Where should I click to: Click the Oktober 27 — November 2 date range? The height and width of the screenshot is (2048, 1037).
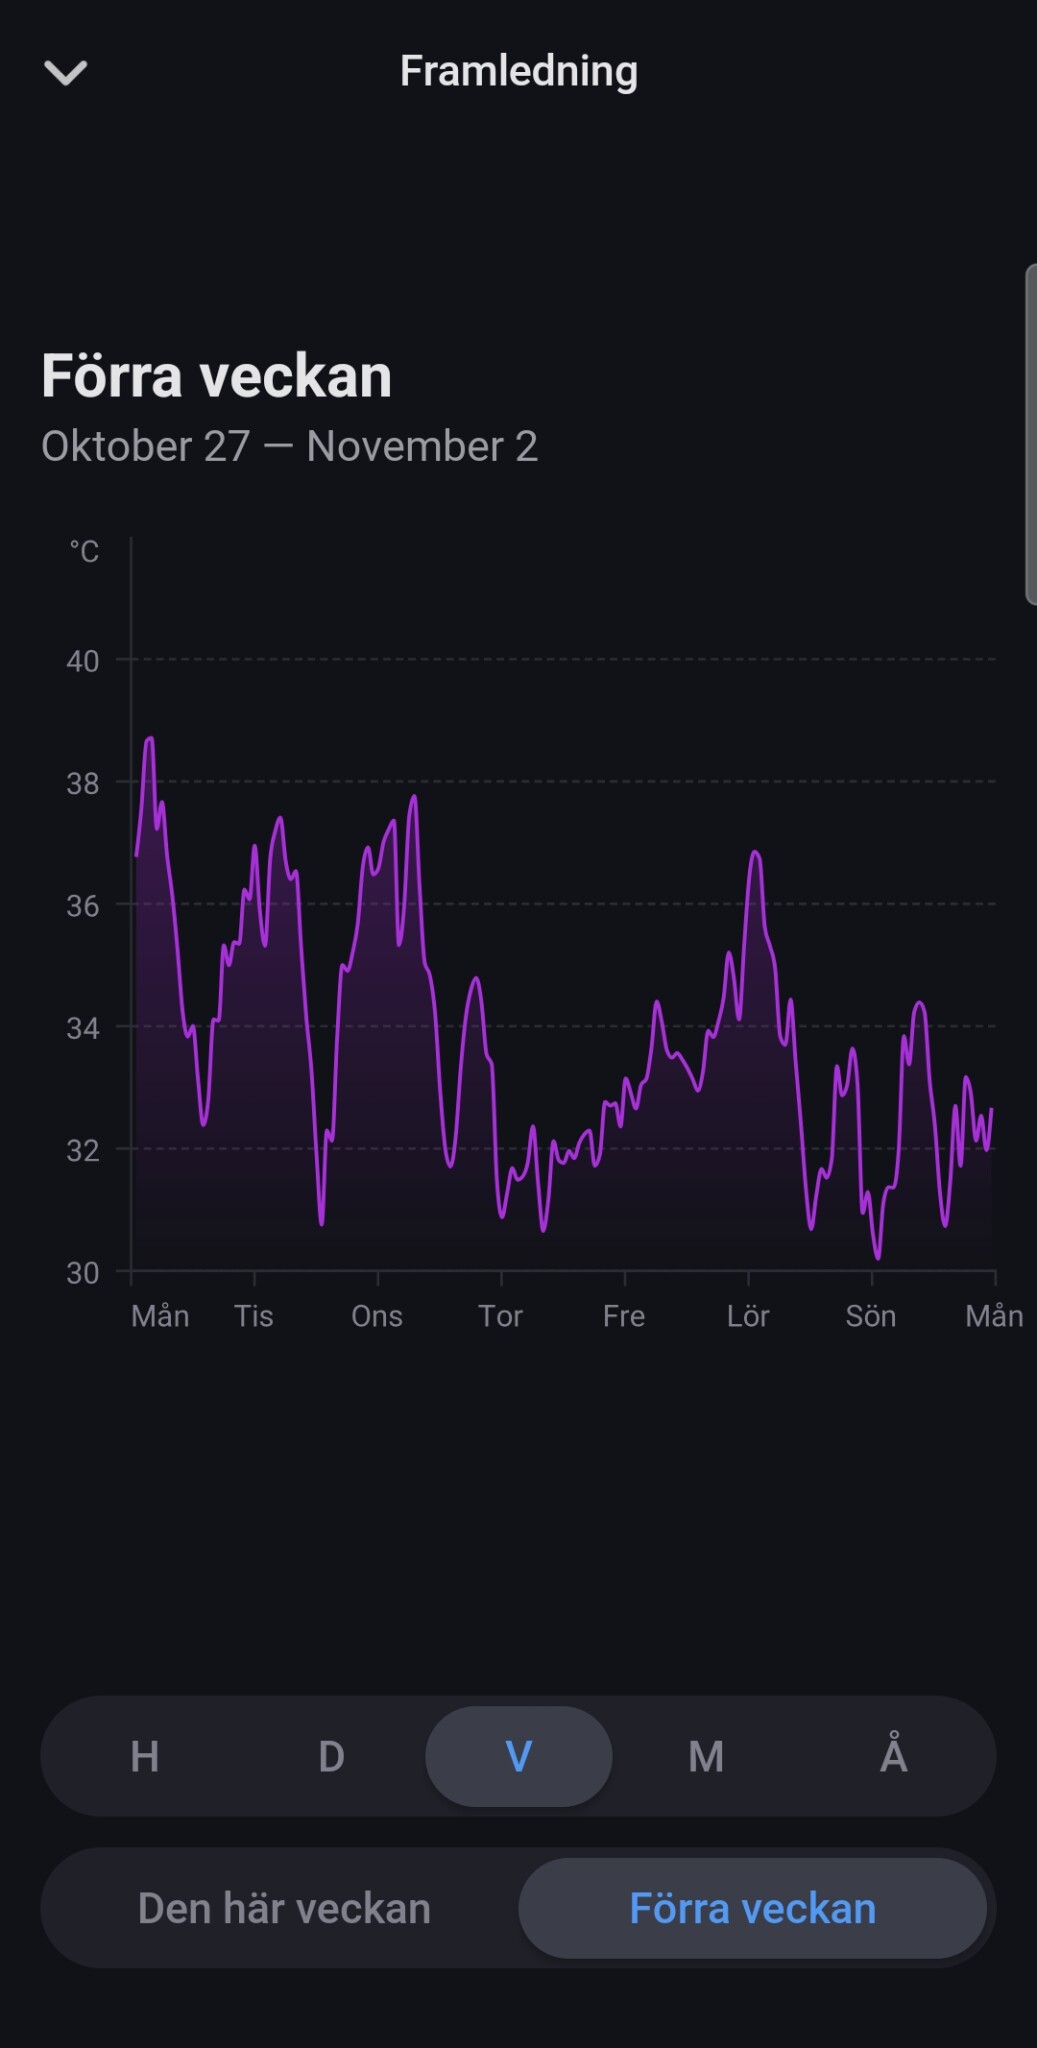click(x=290, y=446)
